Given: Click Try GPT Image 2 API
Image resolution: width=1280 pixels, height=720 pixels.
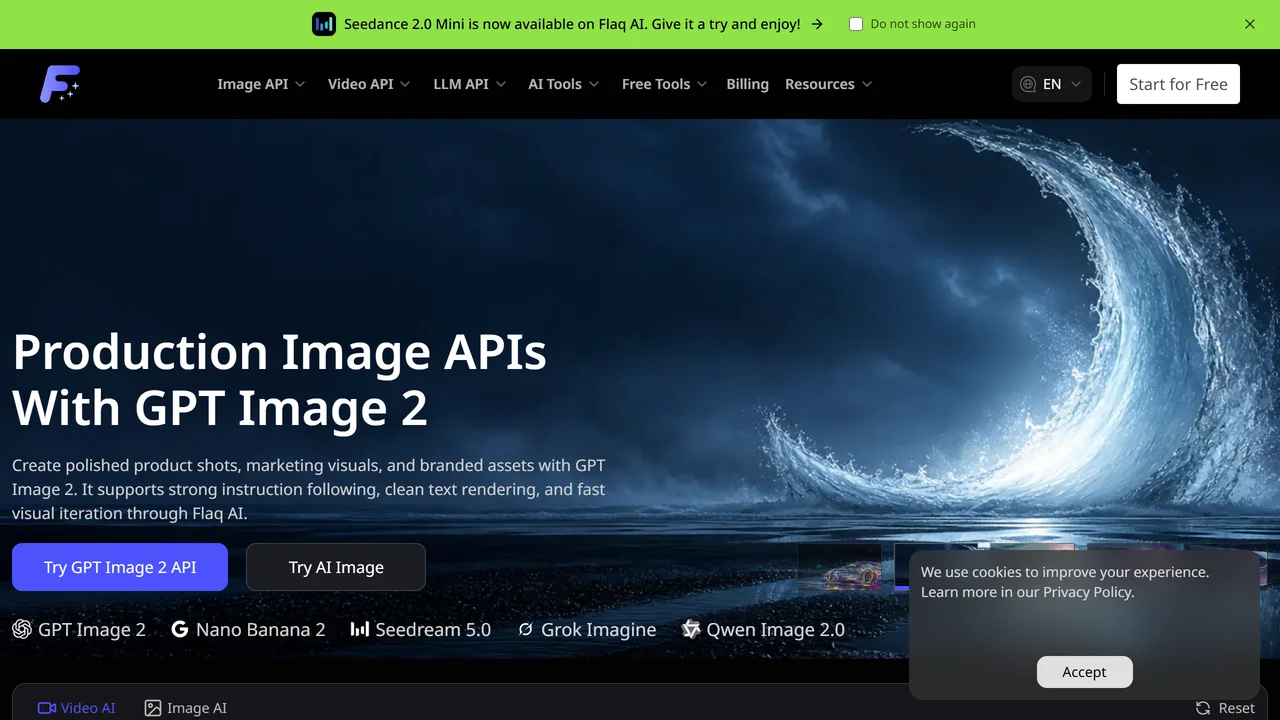Looking at the screenshot, I should [x=120, y=567].
